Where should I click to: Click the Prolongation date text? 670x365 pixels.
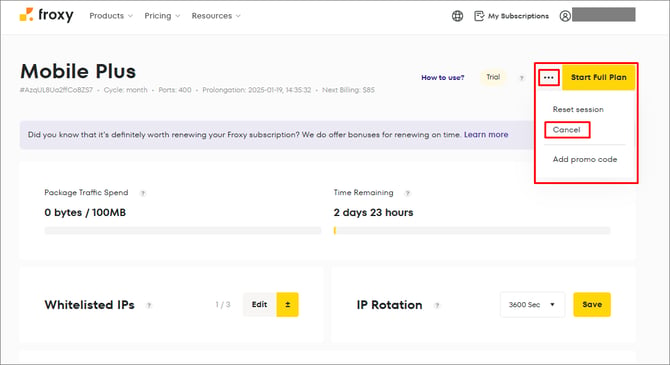point(257,90)
